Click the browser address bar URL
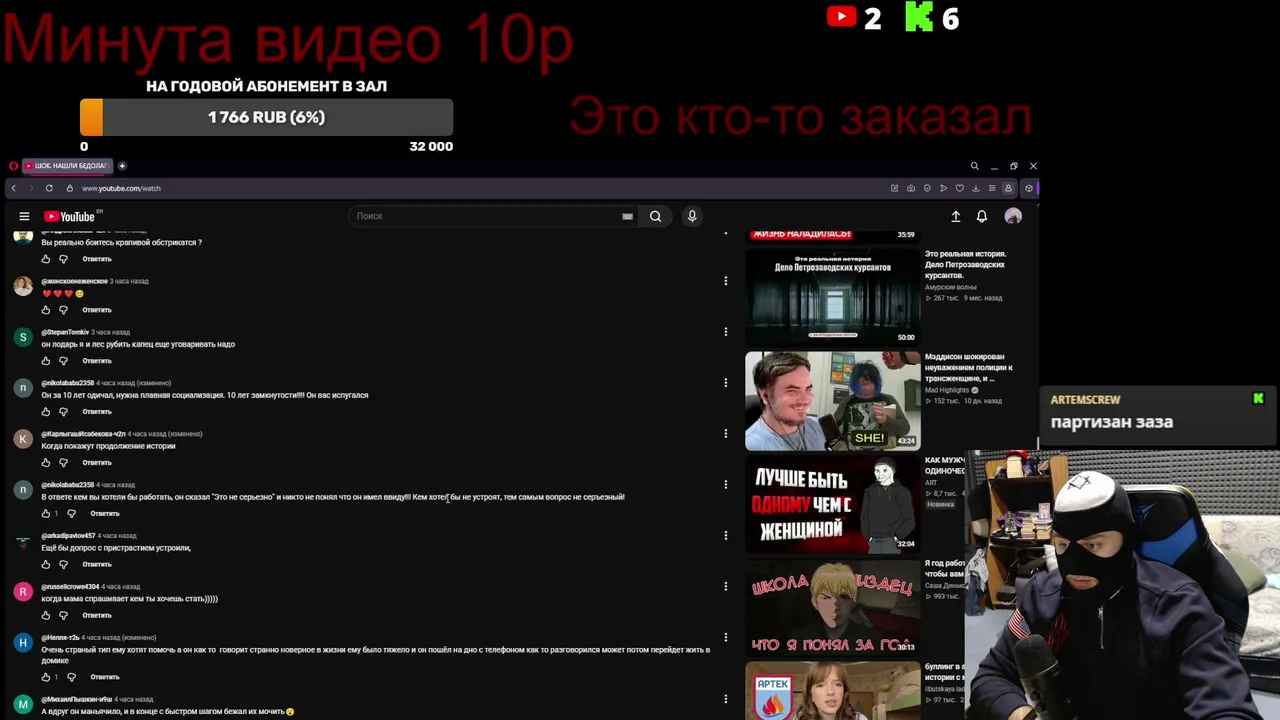 tap(121, 188)
